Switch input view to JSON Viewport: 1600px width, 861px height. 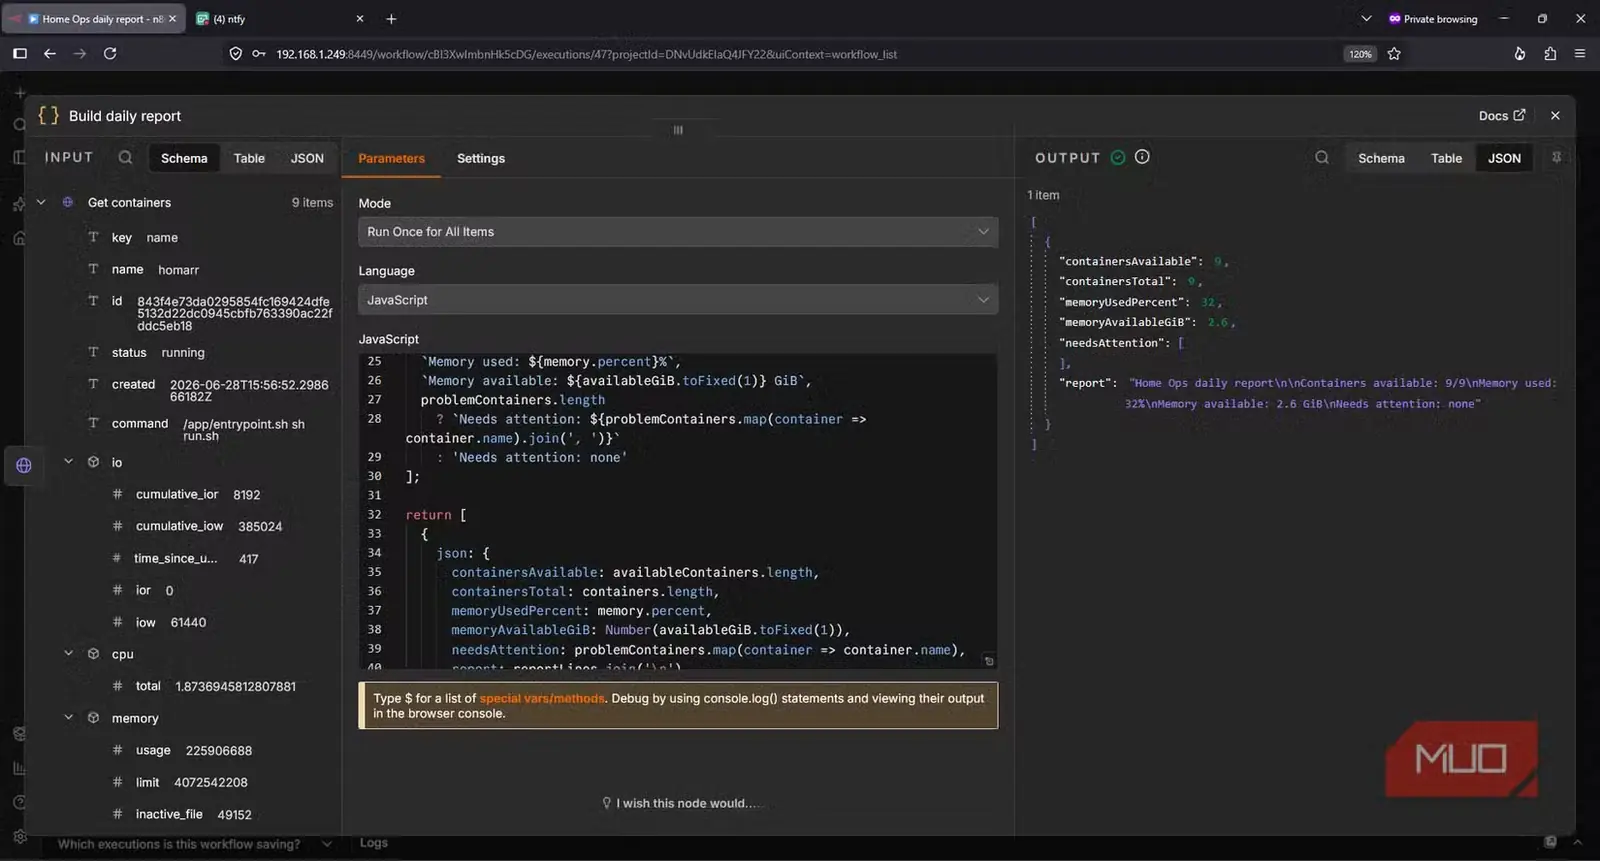pos(307,158)
